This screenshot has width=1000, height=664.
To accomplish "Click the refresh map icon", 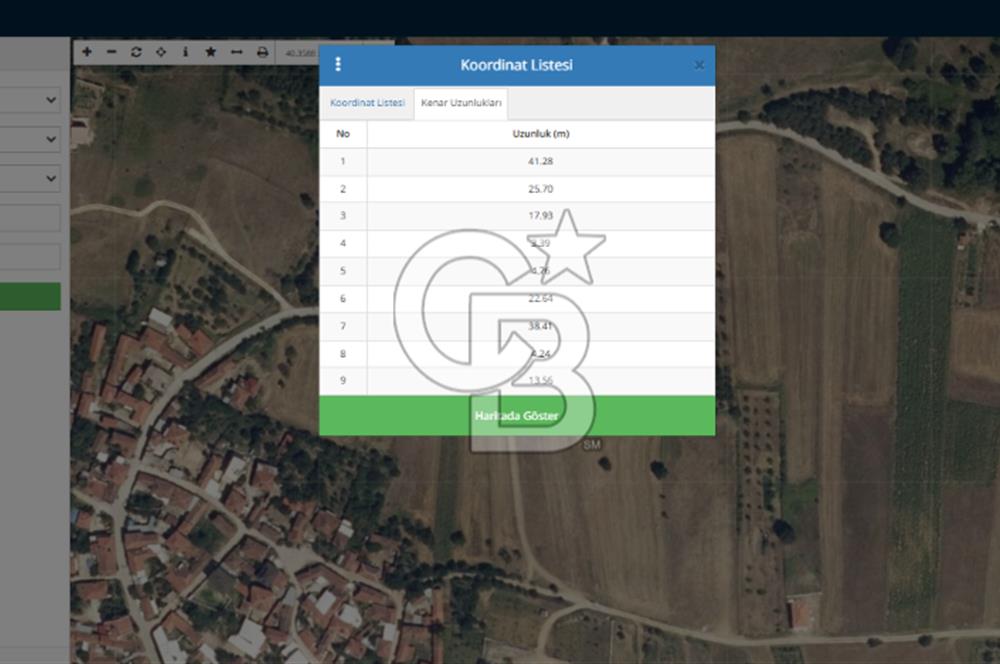I will (136, 52).
